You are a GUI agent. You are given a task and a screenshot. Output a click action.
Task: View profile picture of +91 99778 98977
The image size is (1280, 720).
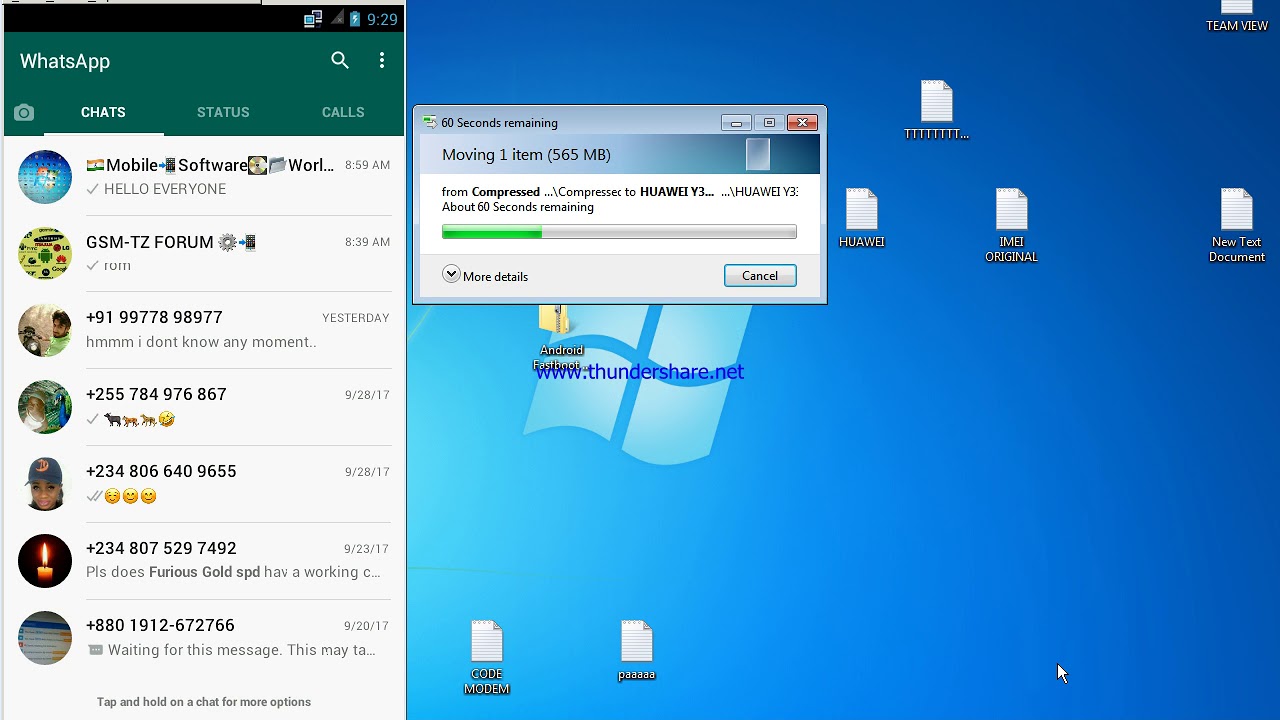(45, 330)
